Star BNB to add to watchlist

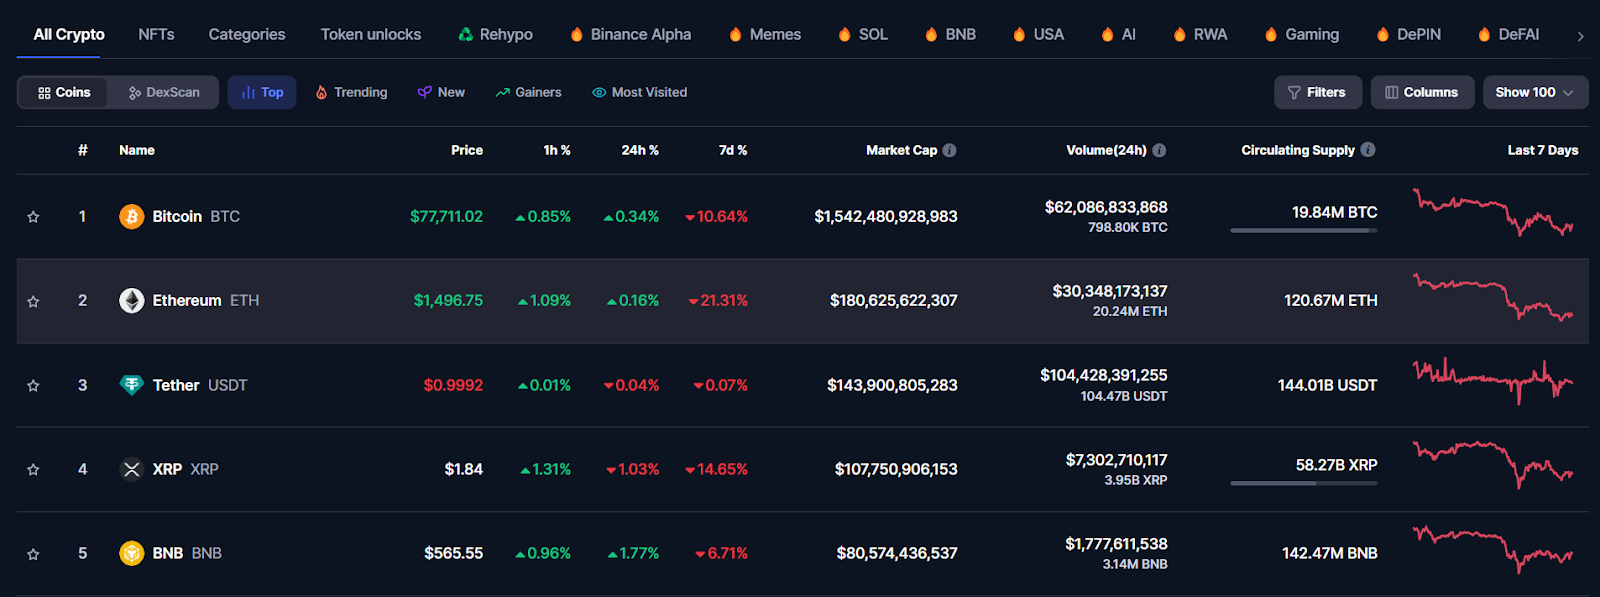click(x=33, y=554)
